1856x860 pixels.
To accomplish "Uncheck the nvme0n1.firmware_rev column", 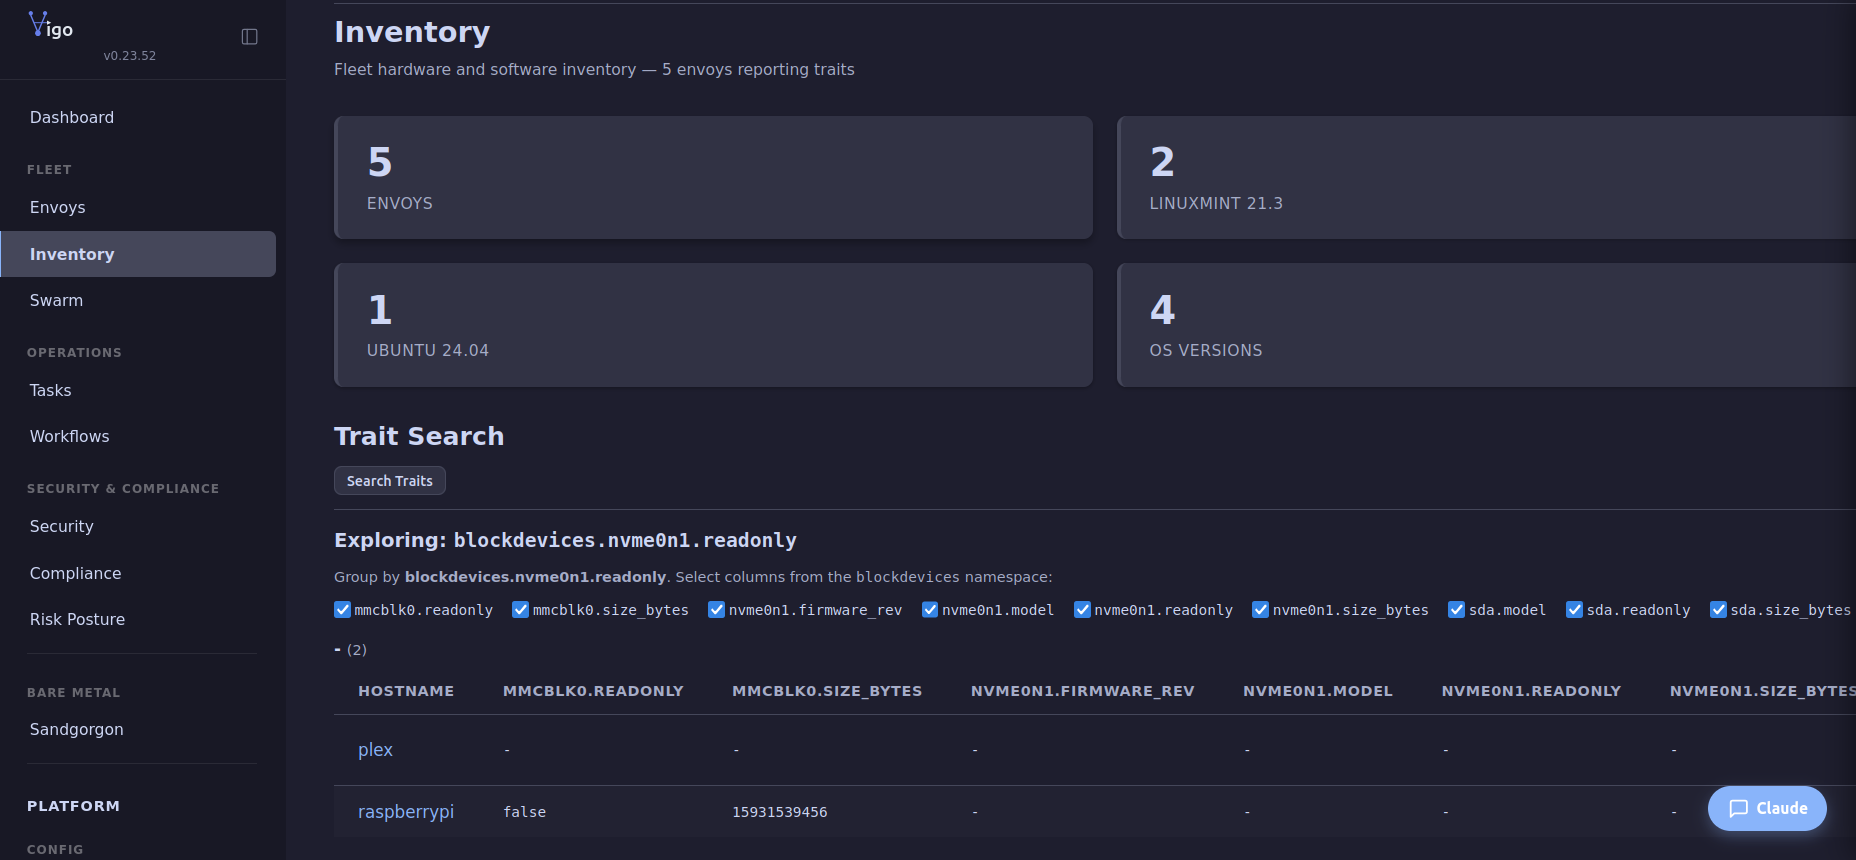I will click(x=717, y=610).
